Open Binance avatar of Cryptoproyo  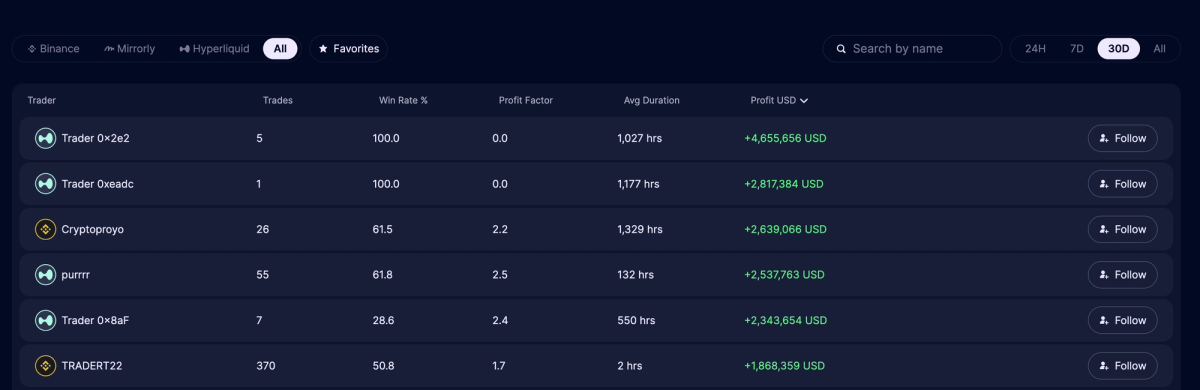(x=45, y=229)
